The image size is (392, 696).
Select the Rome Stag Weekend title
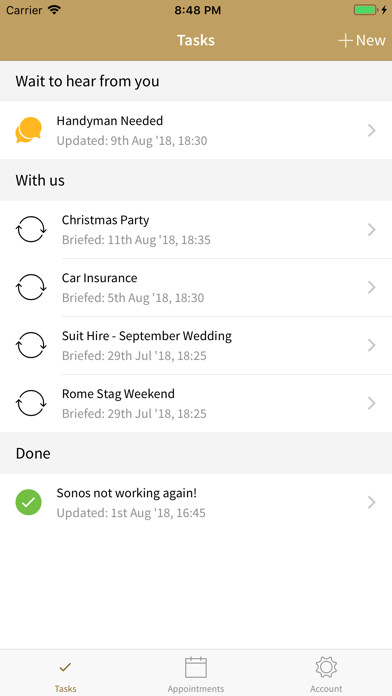(118, 394)
